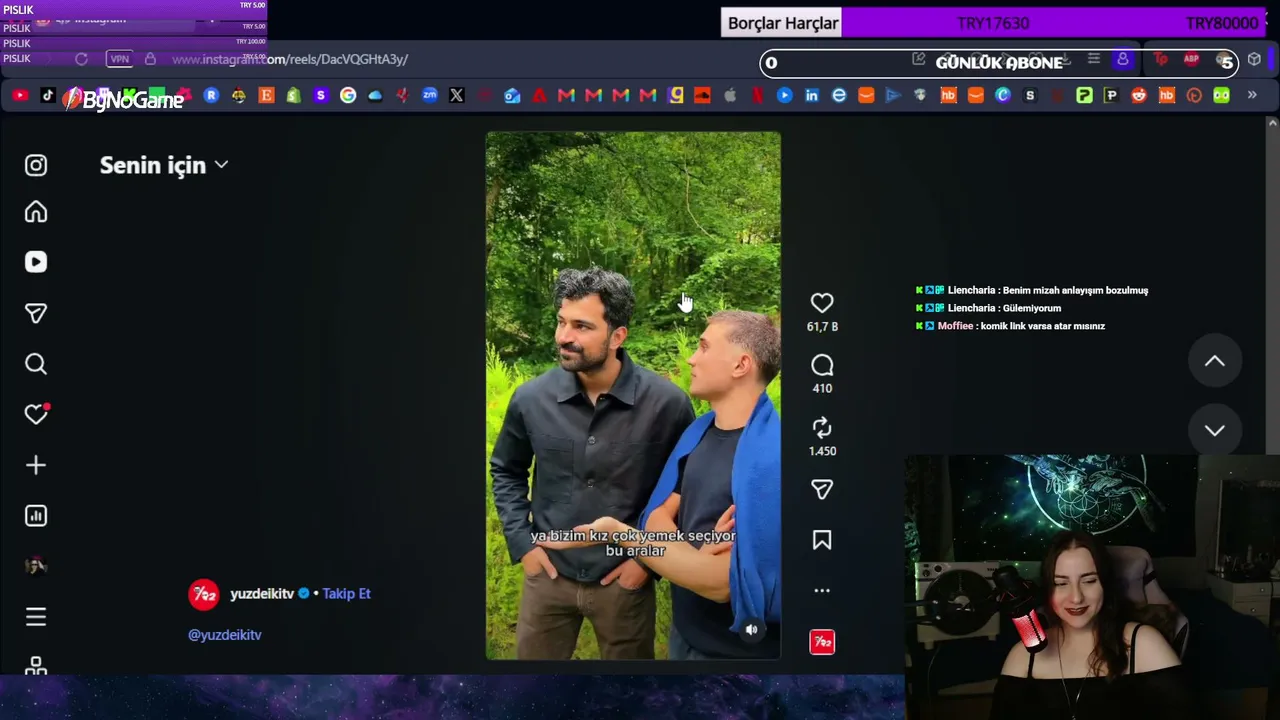
Task: Repost the reel
Action: pos(822,428)
